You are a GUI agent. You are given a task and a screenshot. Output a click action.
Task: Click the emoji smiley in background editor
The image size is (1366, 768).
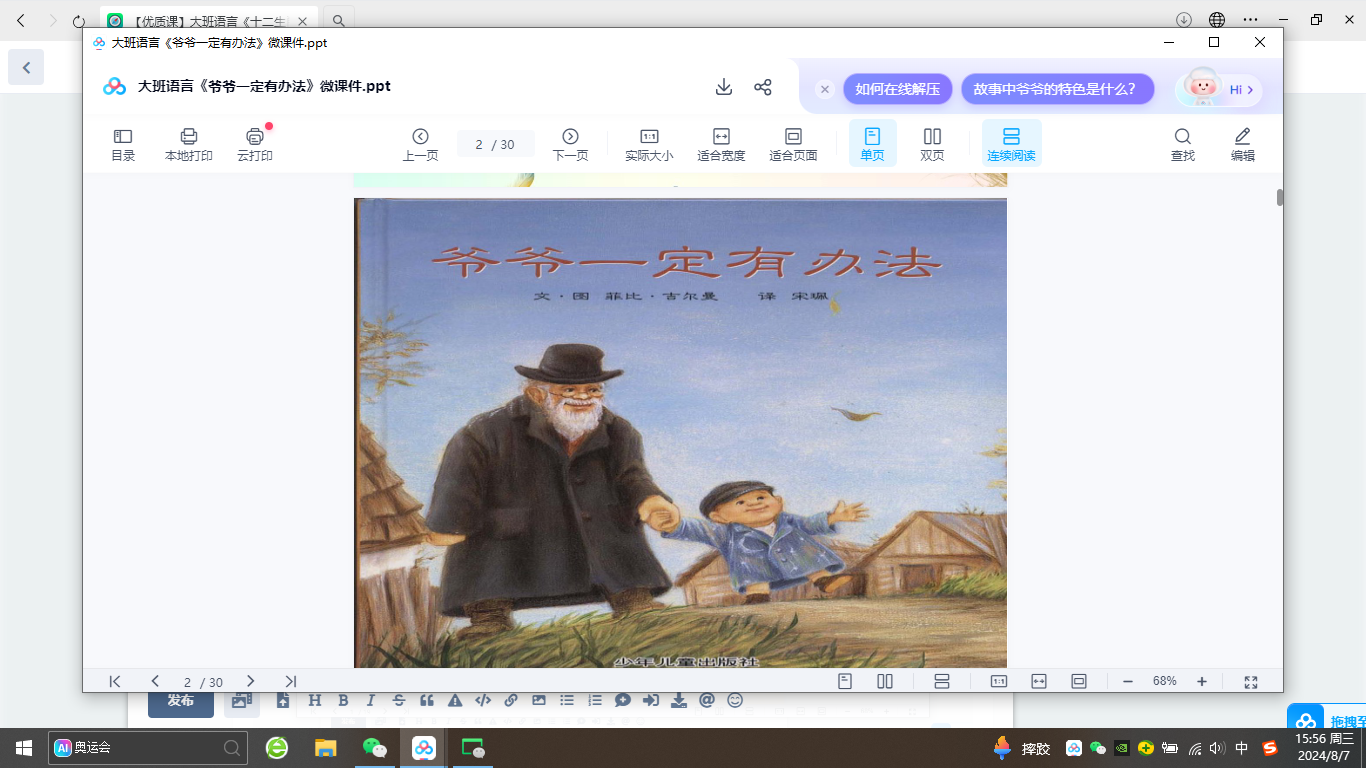coord(735,701)
